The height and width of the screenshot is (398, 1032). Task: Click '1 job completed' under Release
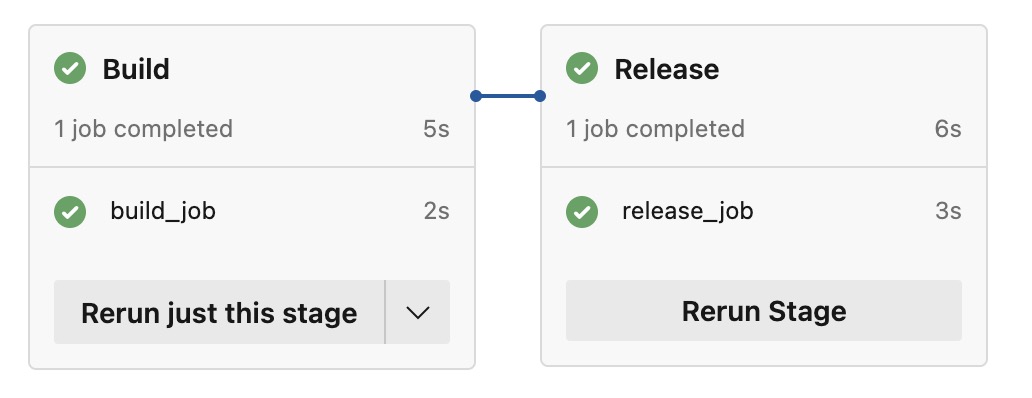pos(656,129)
